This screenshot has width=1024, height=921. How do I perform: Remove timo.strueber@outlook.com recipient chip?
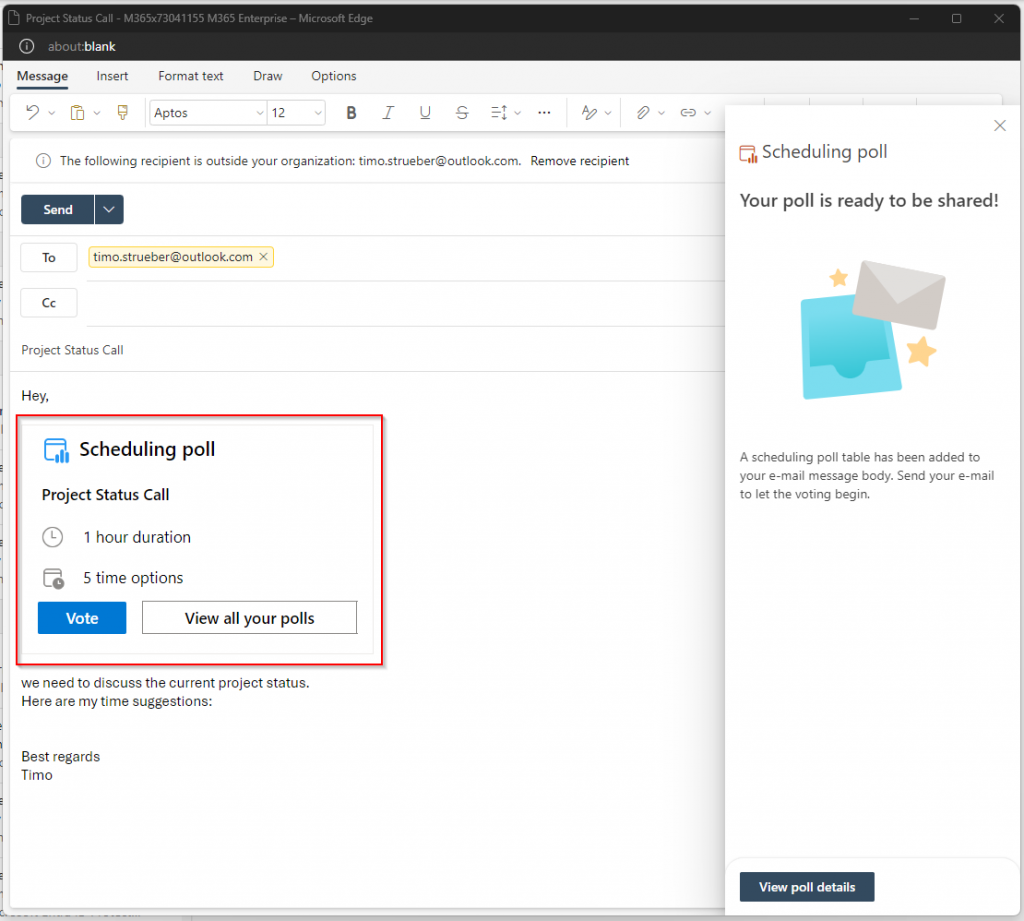263,257
